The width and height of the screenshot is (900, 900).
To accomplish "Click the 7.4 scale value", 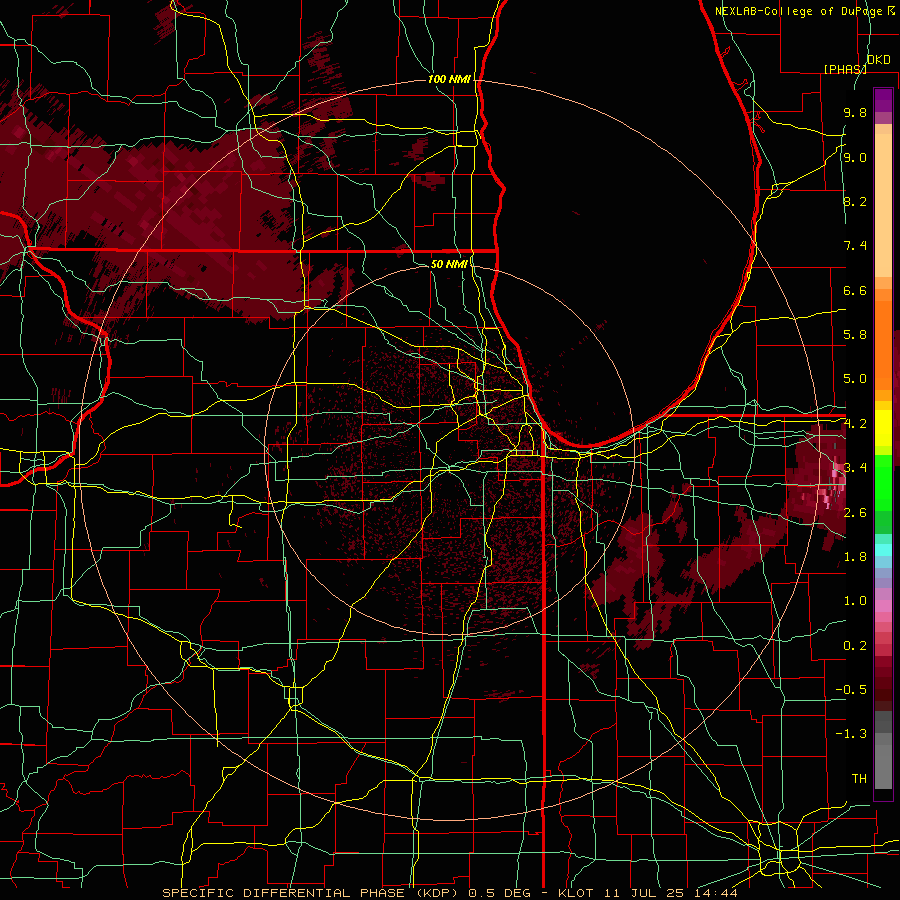I will 855,246.
